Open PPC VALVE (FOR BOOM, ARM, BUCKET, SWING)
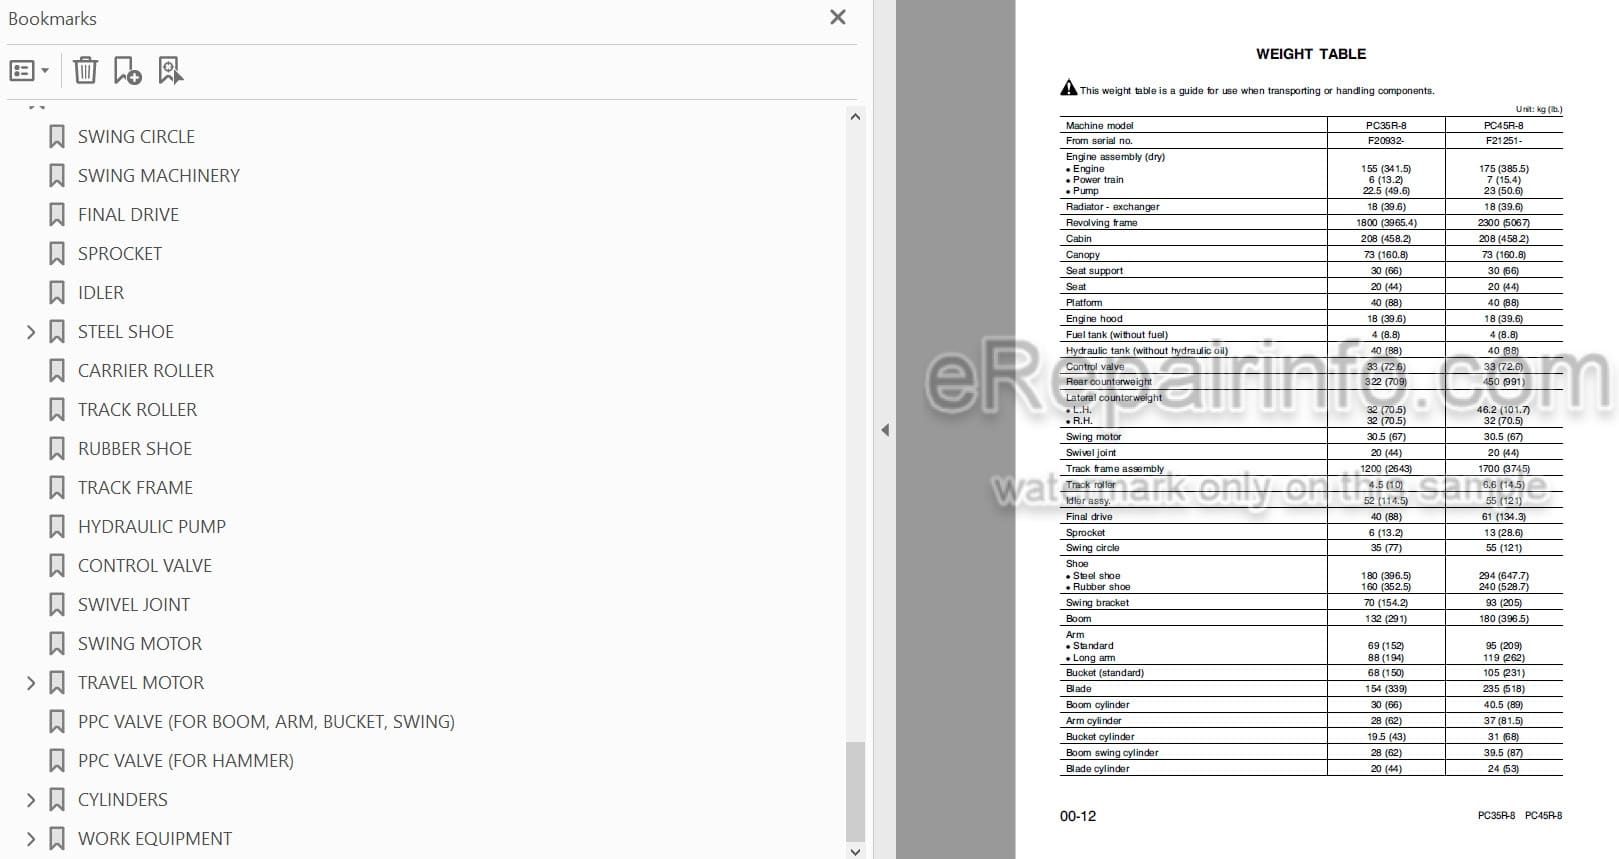 [266, 722]
